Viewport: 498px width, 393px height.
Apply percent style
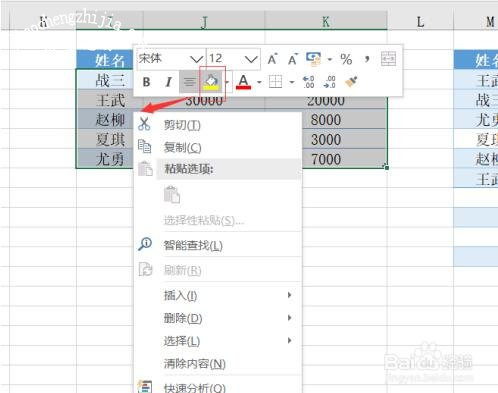click(346, 59)
